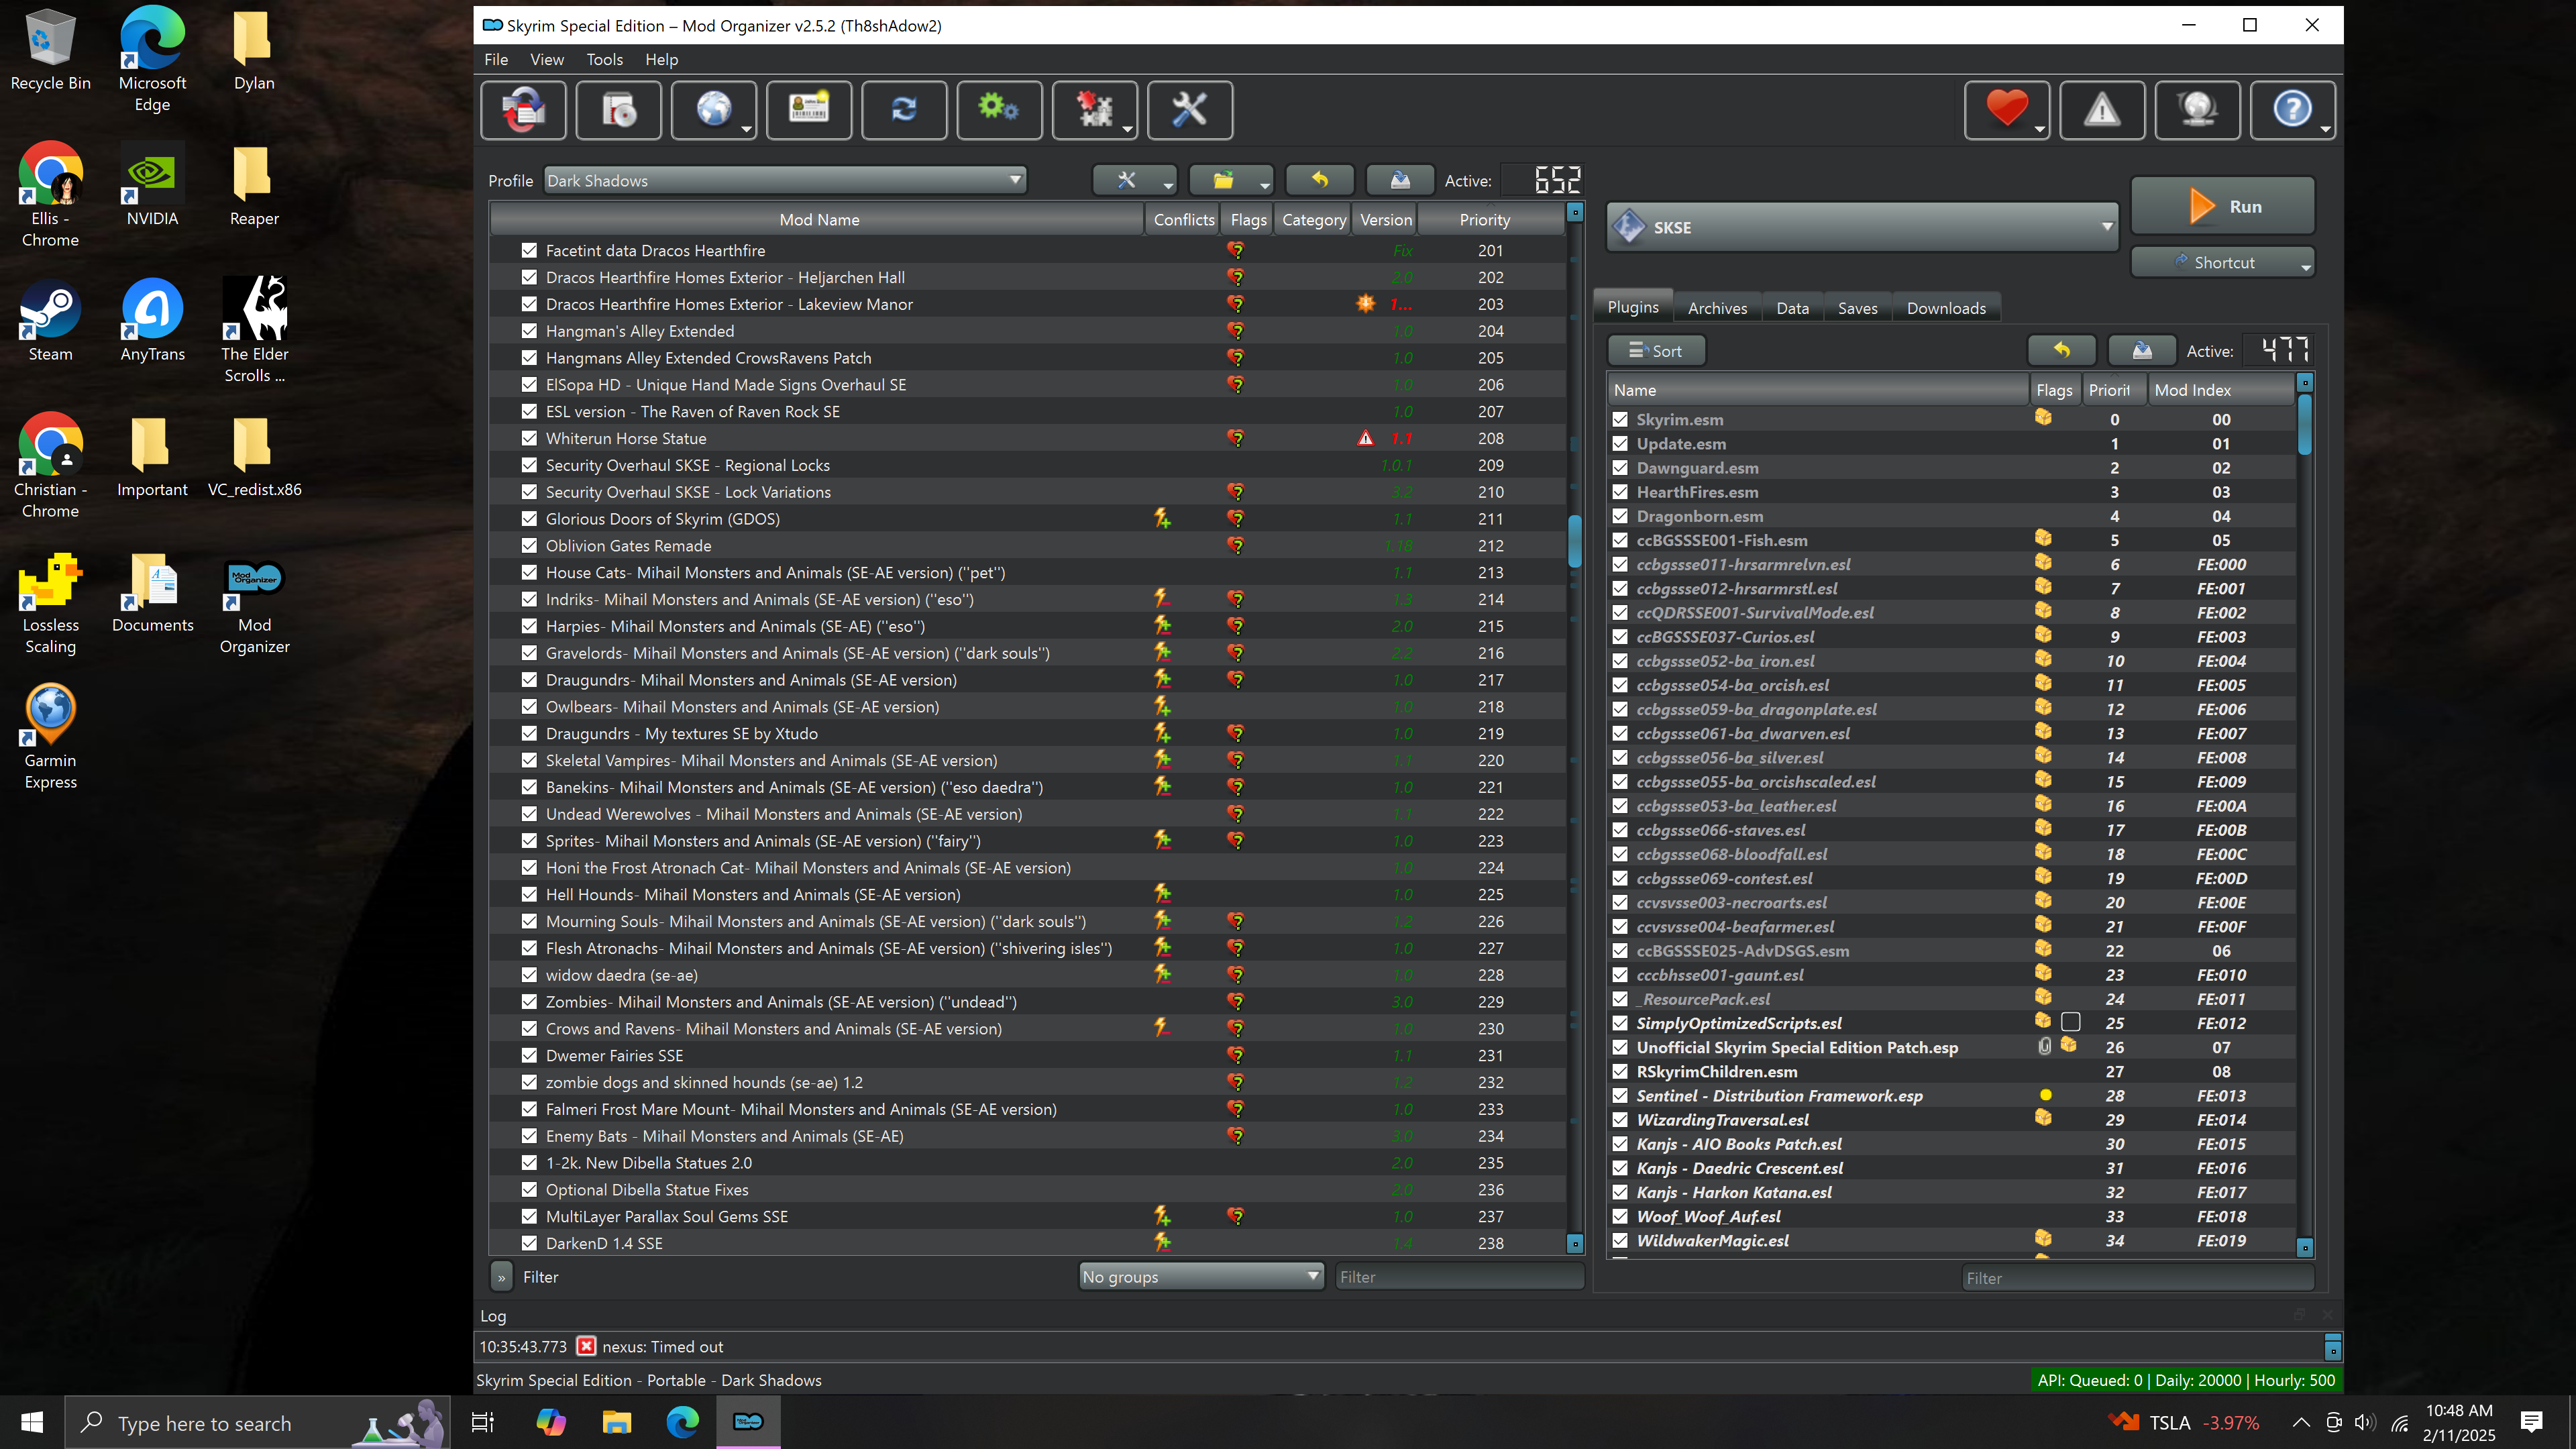
Task: Open the executables gears icon
Action: [999, 110]
